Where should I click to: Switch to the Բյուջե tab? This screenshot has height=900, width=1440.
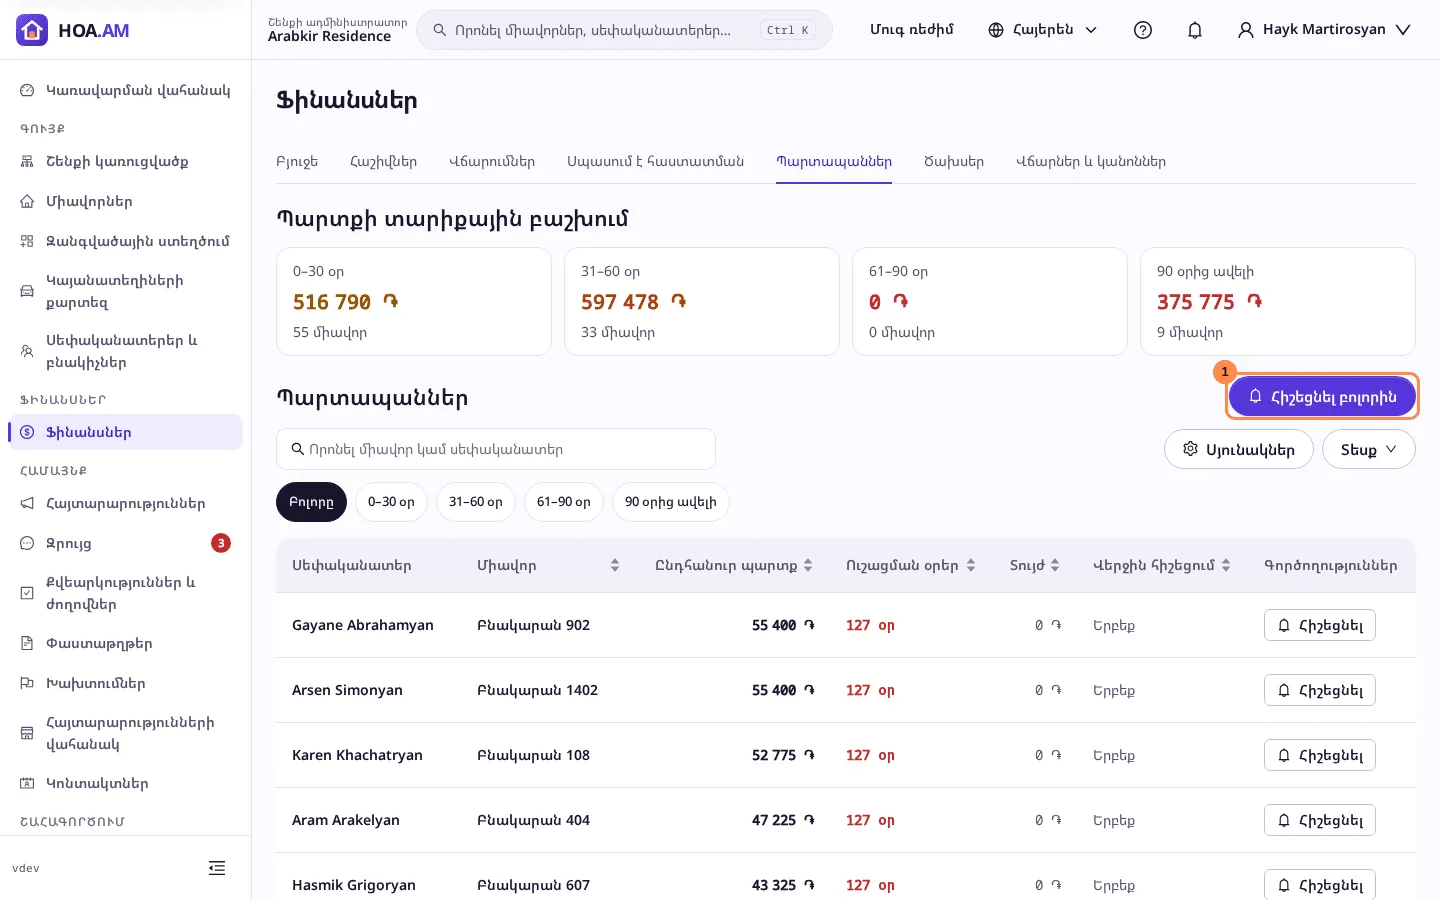coord(297,161)
